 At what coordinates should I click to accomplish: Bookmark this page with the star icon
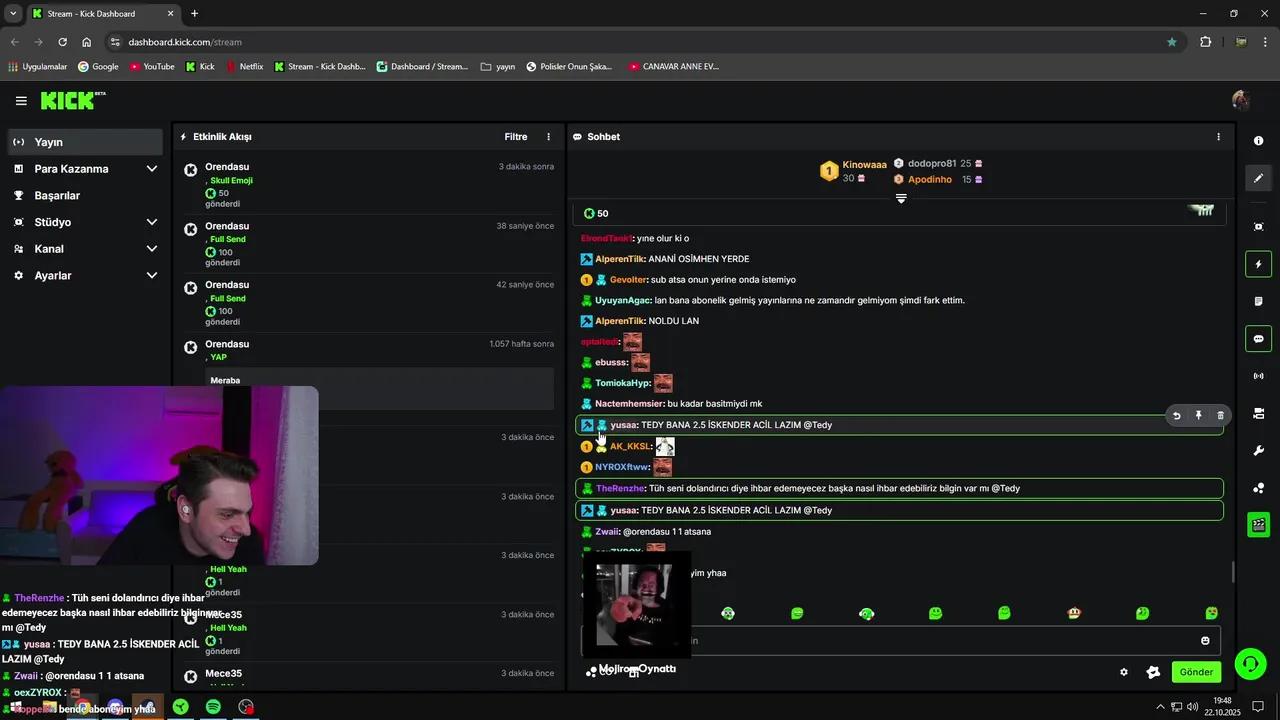[1172, 42]
